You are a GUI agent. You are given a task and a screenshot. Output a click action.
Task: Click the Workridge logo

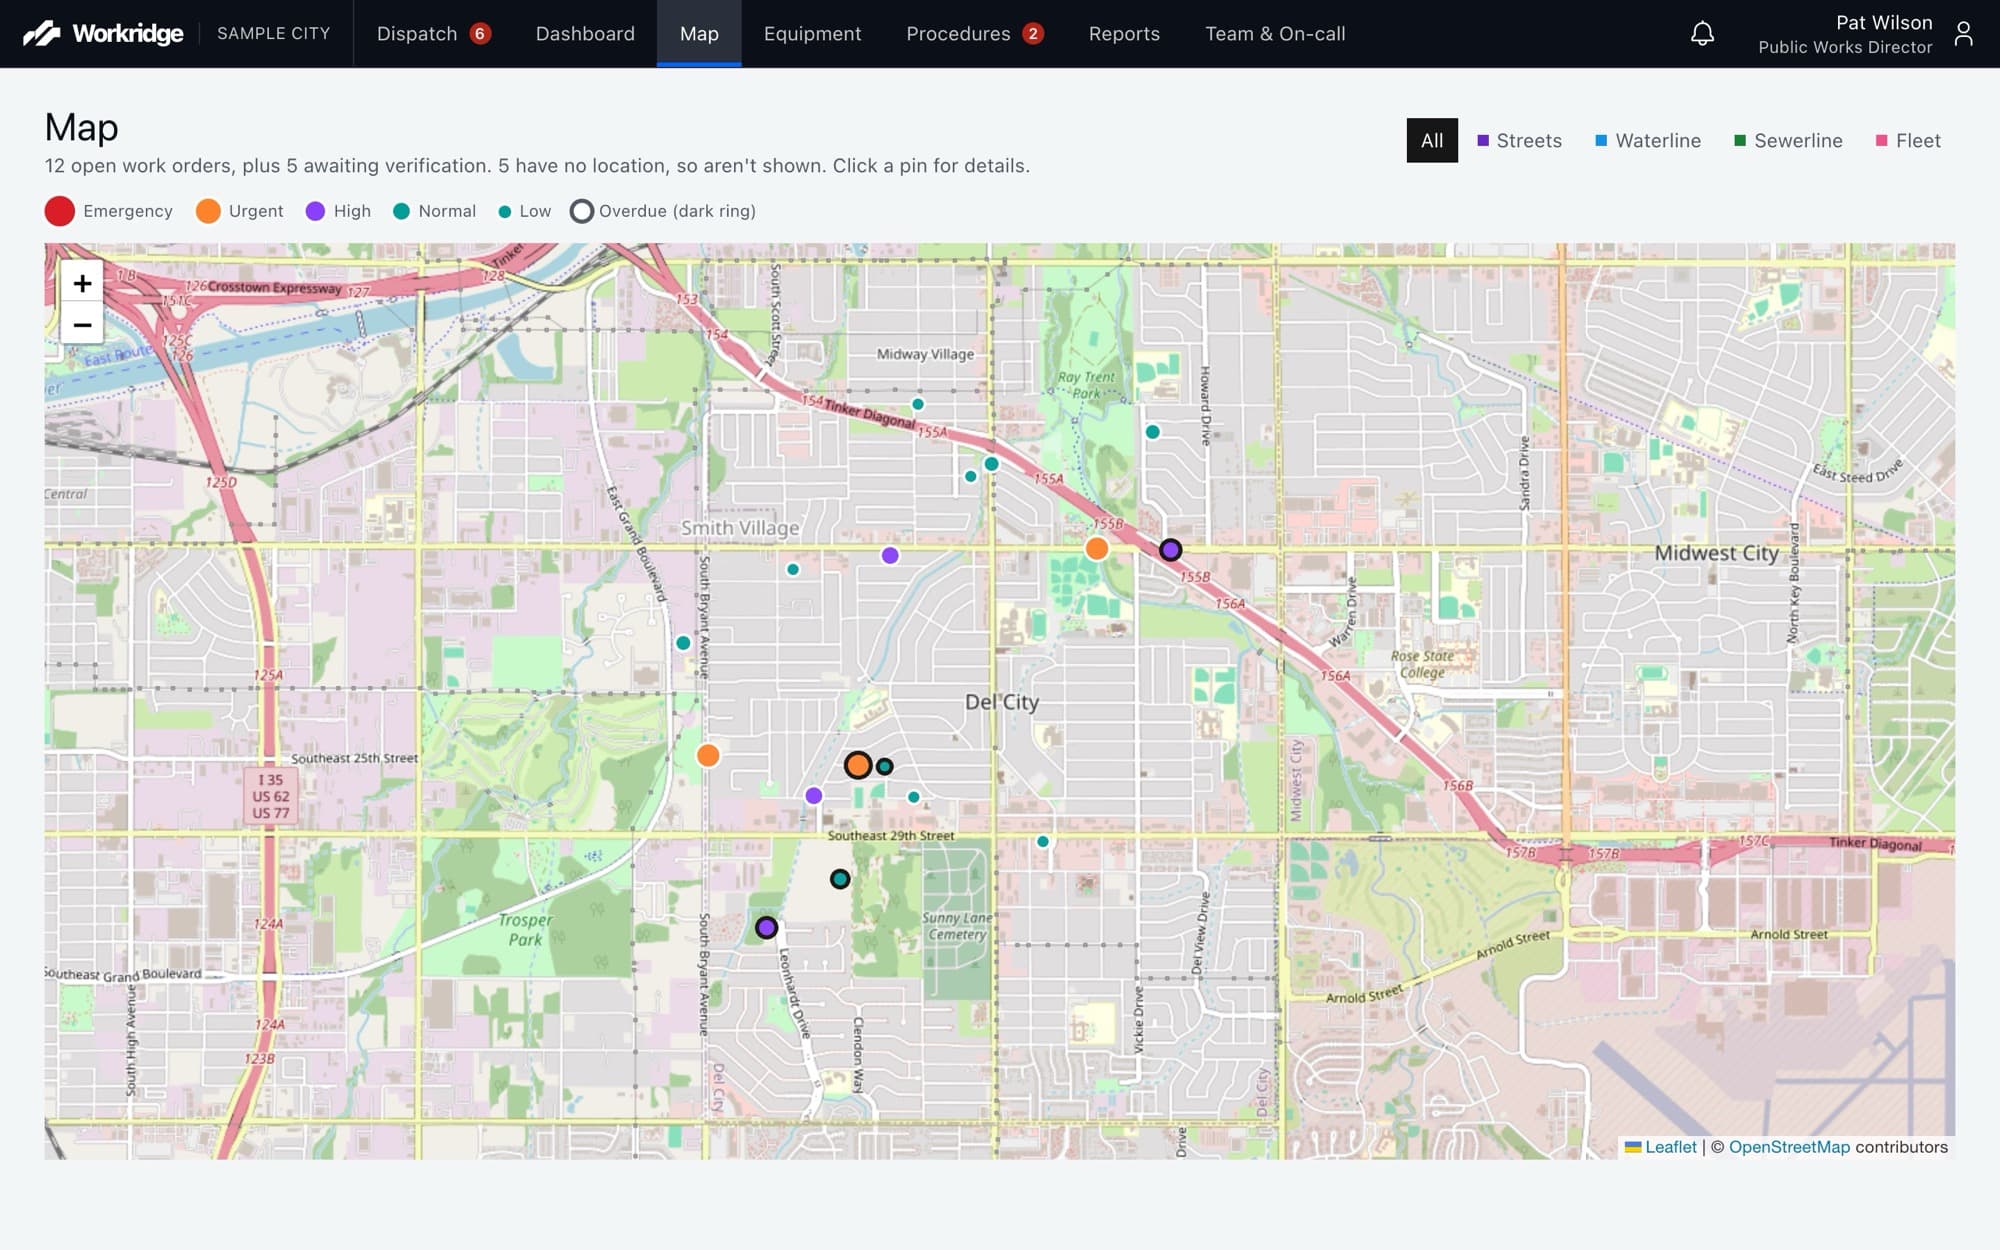coord(104,34)
